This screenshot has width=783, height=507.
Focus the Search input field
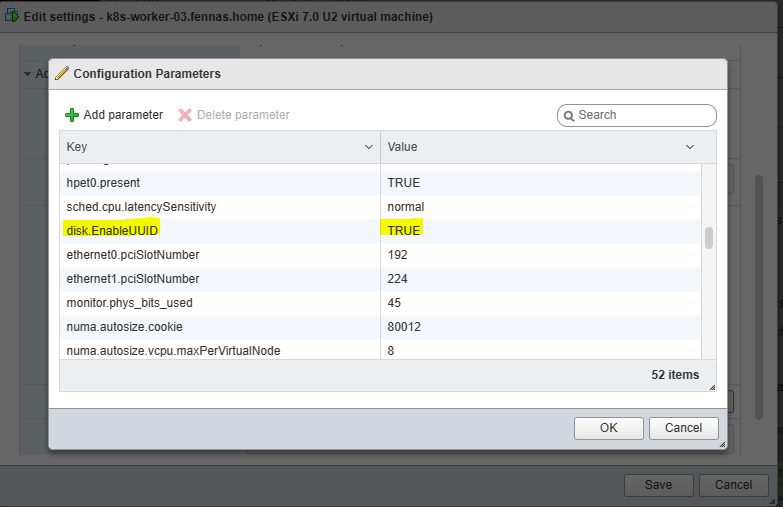coord(637,115)
